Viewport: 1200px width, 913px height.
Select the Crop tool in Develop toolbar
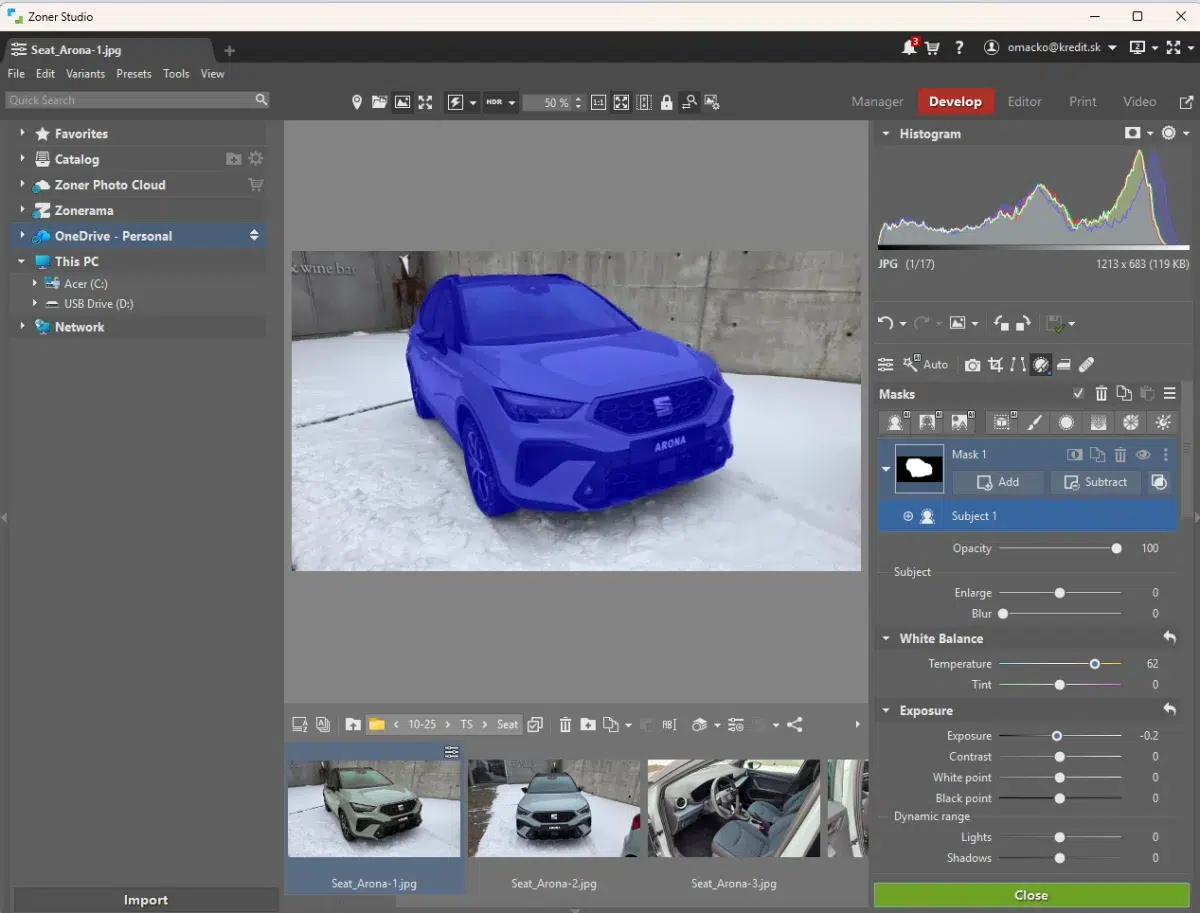[995, 365]
